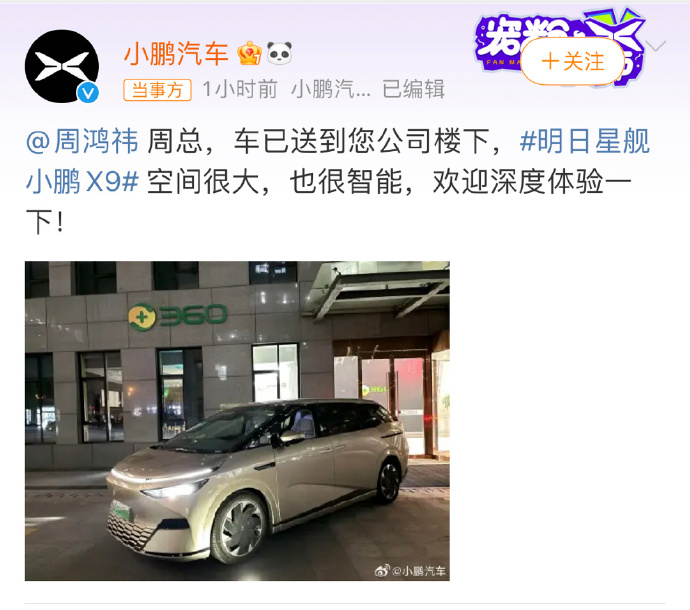View the 已编辑 edit history

point(413,89)
